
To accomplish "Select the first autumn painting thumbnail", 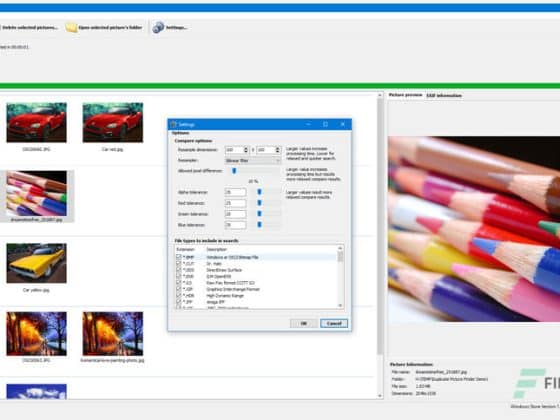I will tap(36, 334).
